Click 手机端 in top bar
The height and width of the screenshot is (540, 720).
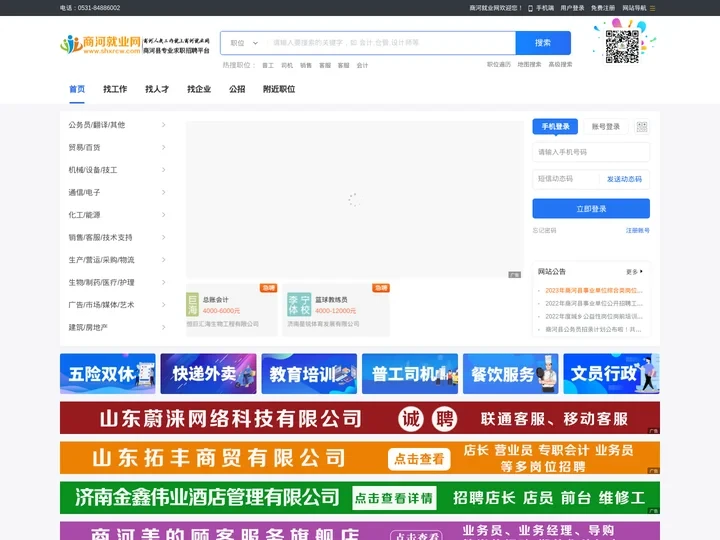click(x=545, y=8)
